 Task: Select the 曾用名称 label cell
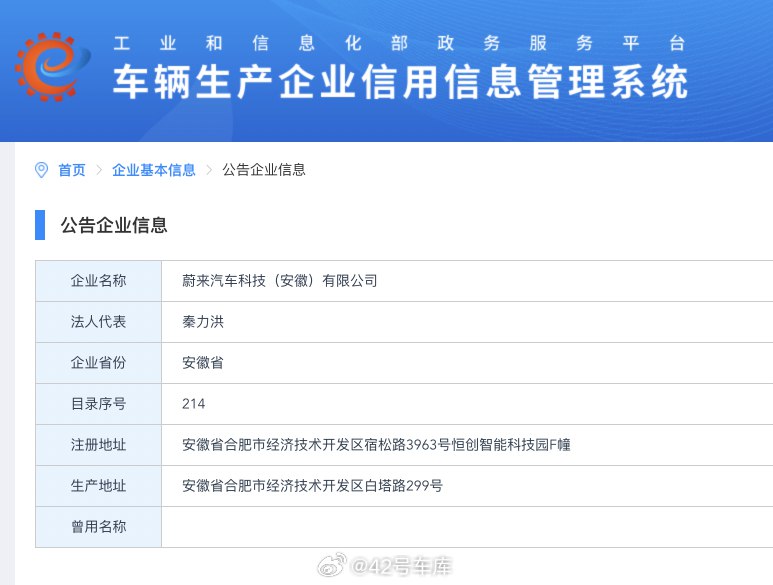pyautogui.click(x=99, y=526)
